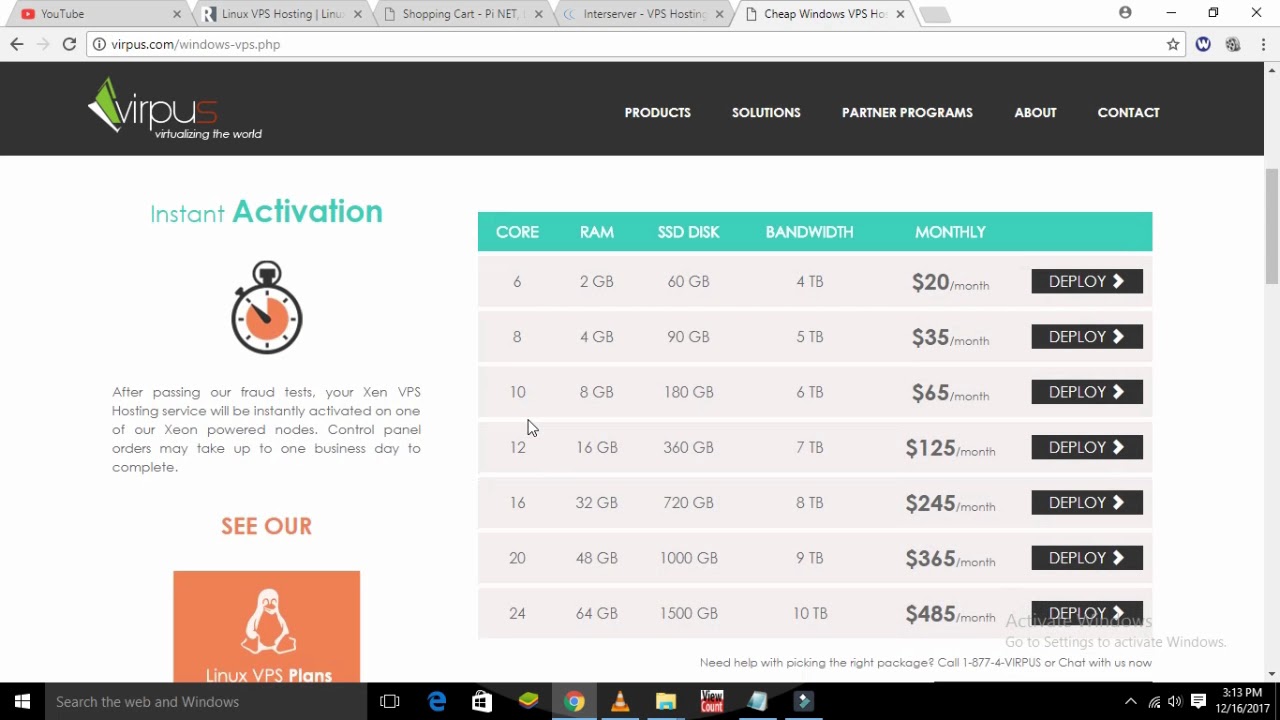This screenshot has width=1280, height=720.
Task: Click the SEE OUR heading
Action: pyautogui.click(x=266, y=526)
